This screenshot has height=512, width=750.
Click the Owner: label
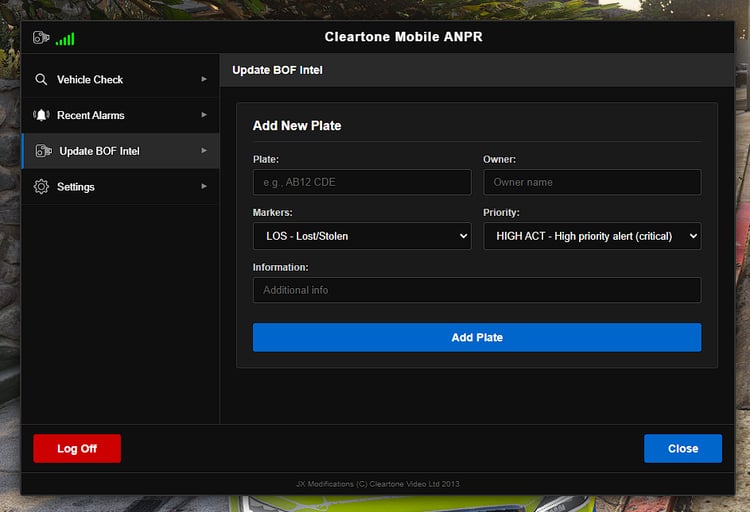pyautogui.click(x=499, y=159)
